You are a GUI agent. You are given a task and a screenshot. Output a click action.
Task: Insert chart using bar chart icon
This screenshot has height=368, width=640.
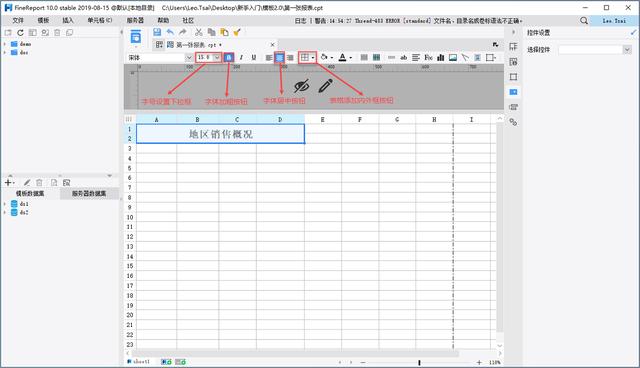(440, 58)
